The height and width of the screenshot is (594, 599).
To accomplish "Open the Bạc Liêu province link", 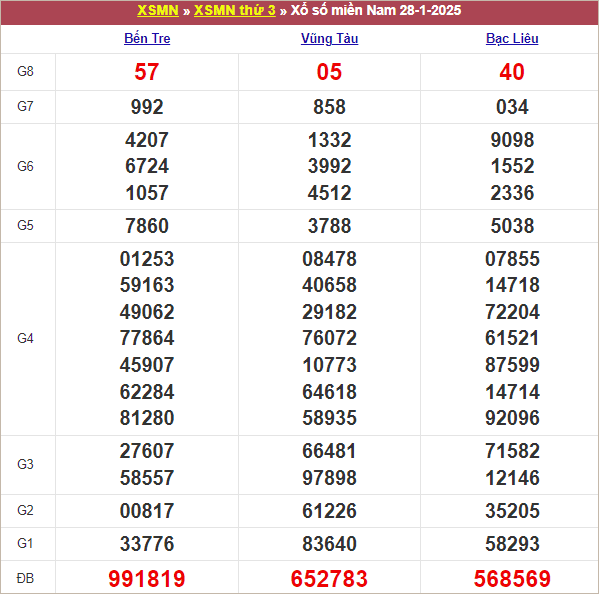I will point(512,38).
